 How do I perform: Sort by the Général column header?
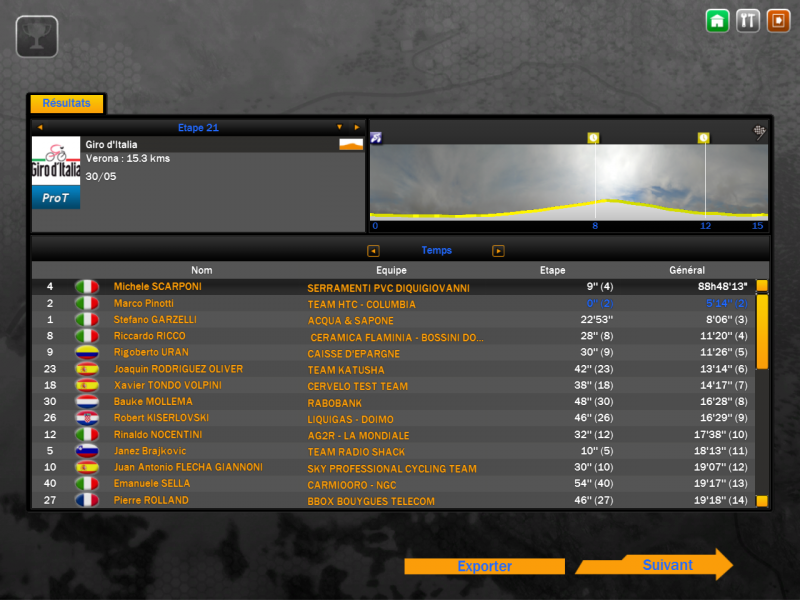pyautogui.click(x=687, y=270)
